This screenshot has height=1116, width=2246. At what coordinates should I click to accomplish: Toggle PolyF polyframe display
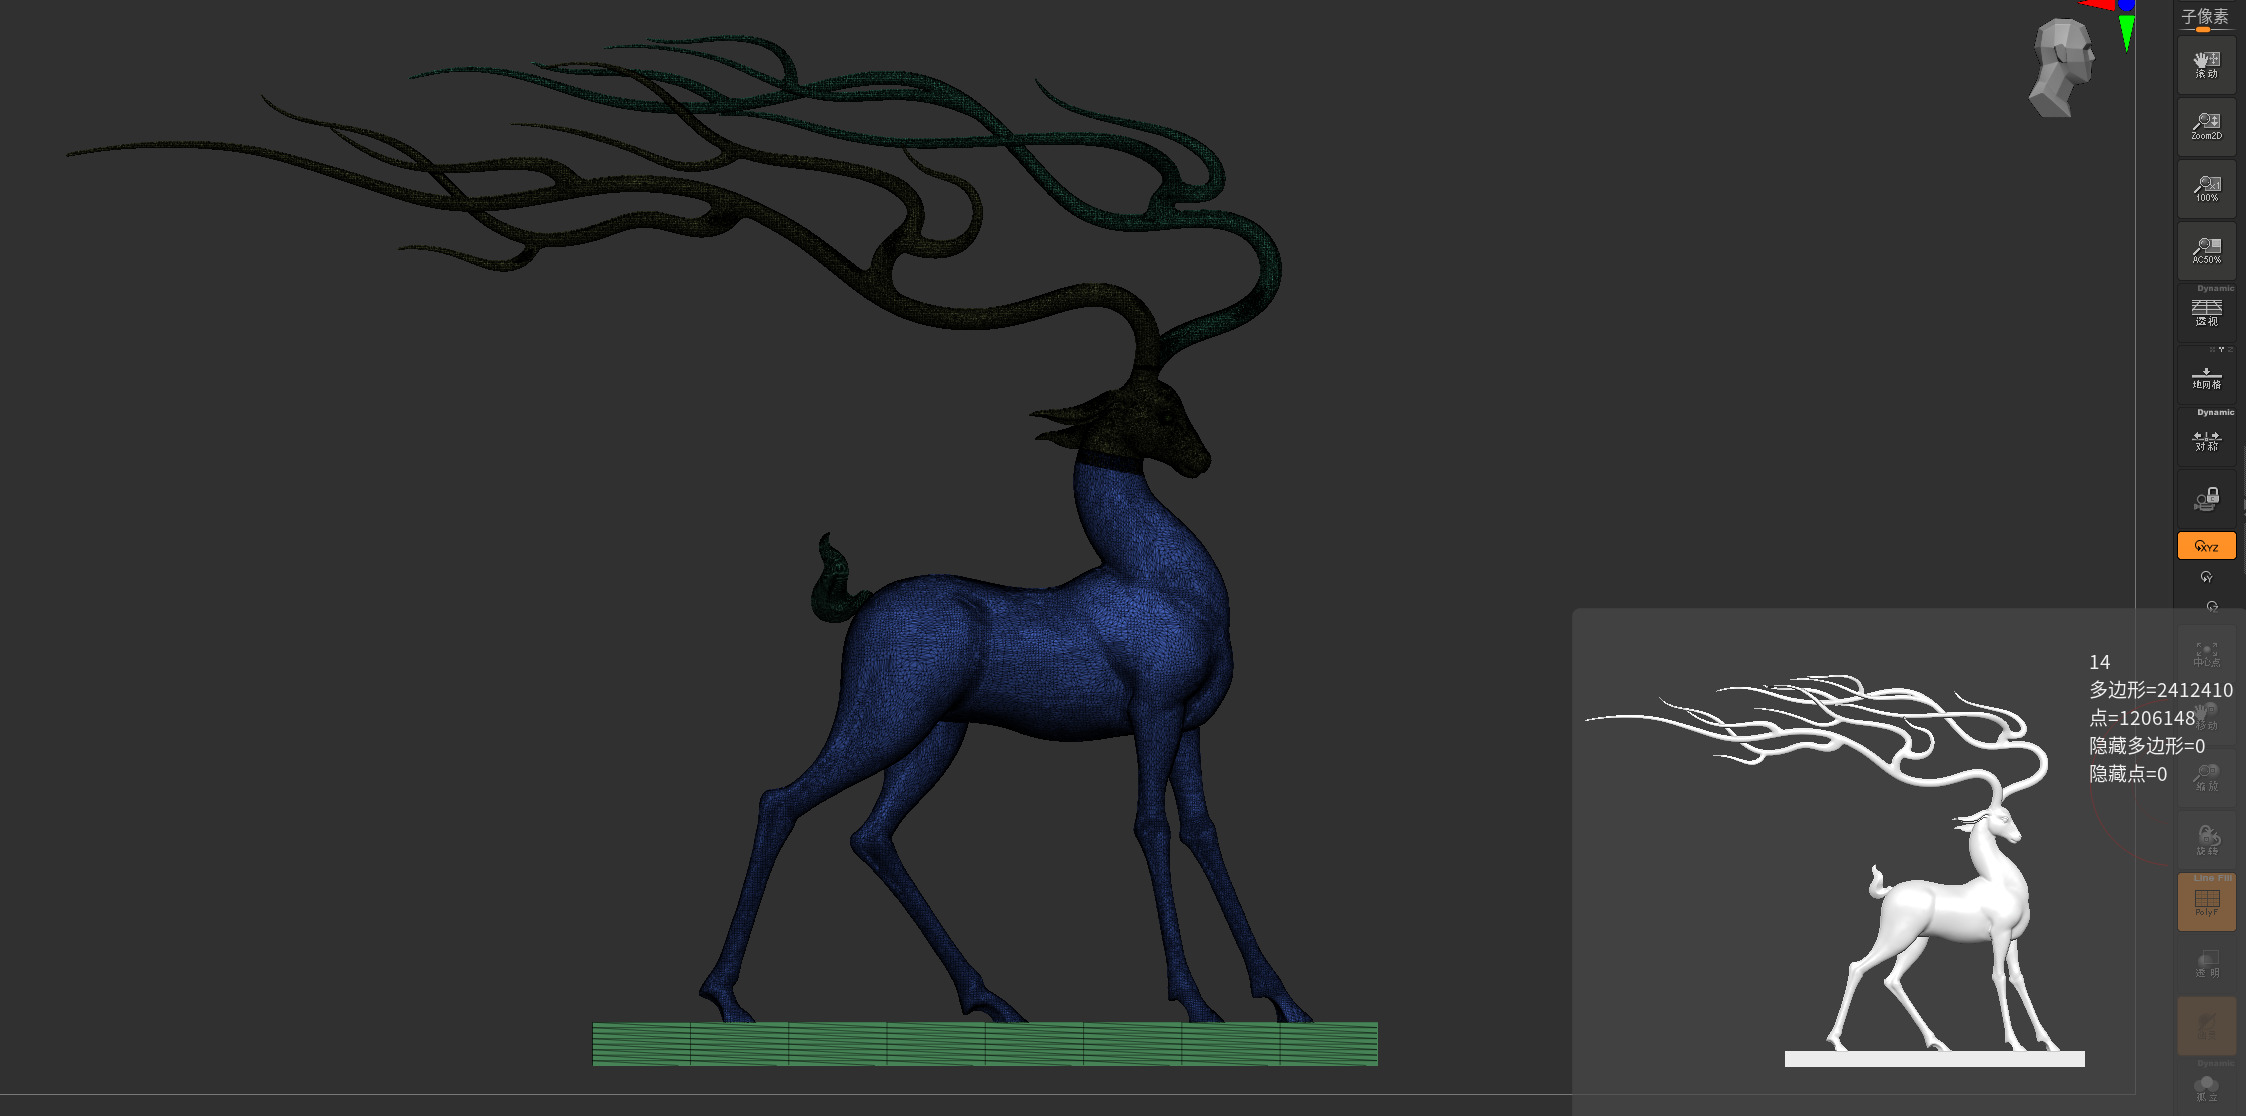click(2206, 903)
